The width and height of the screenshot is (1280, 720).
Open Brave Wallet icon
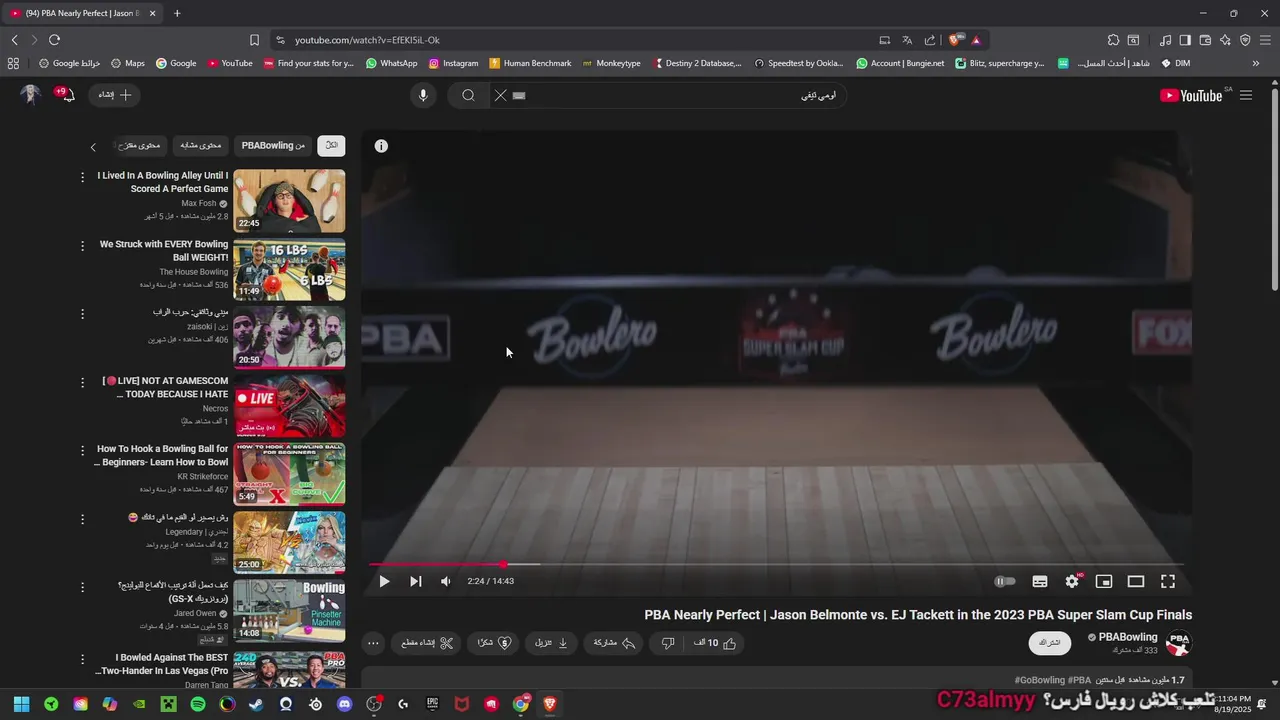(1205, 40)
